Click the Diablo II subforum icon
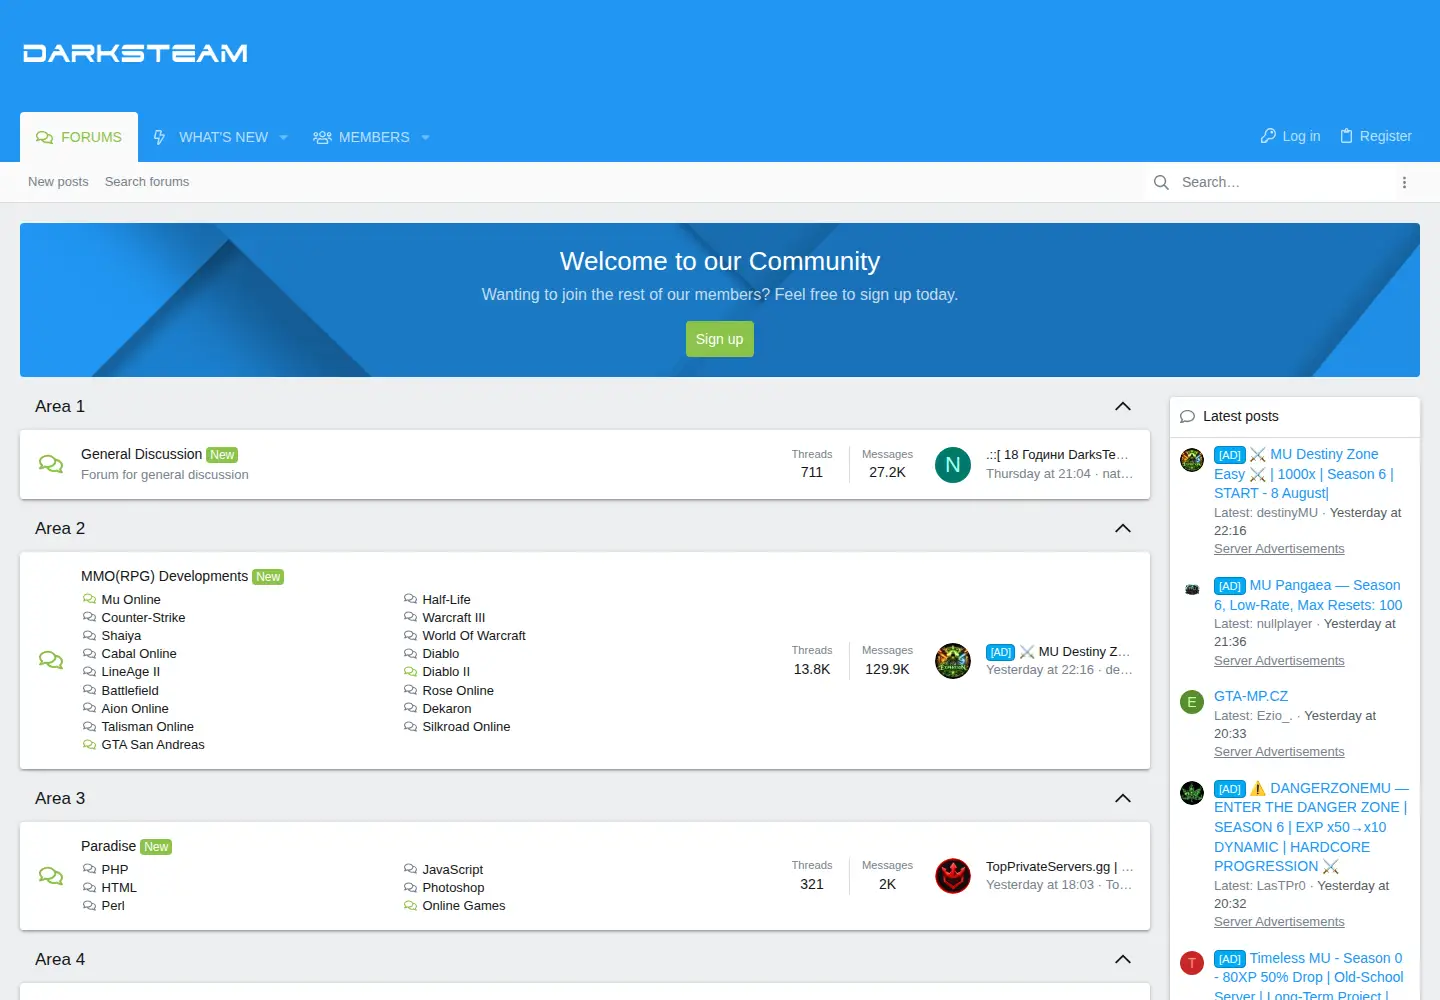The width and height of the screenshot is (1440, 1000). (x=410, y=672)
